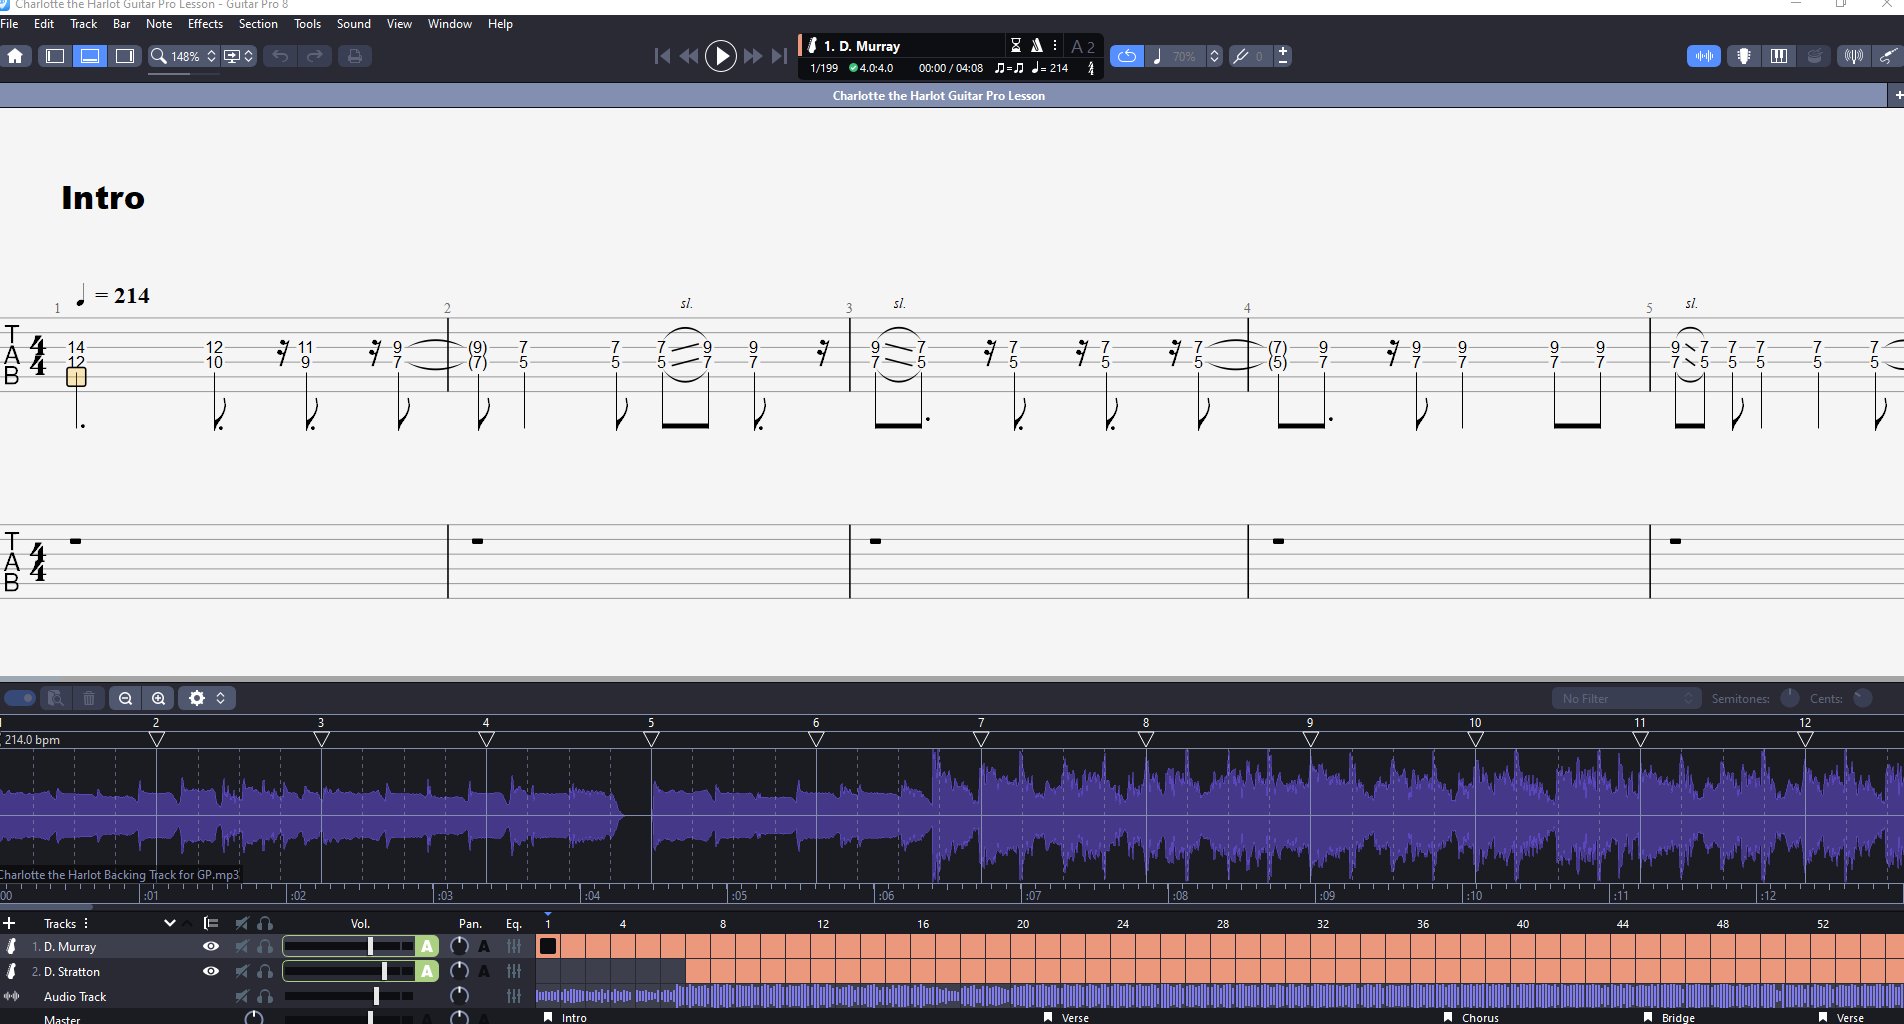Collapse the tracks panel chevron down
1904x1024 pixels.
169,923
